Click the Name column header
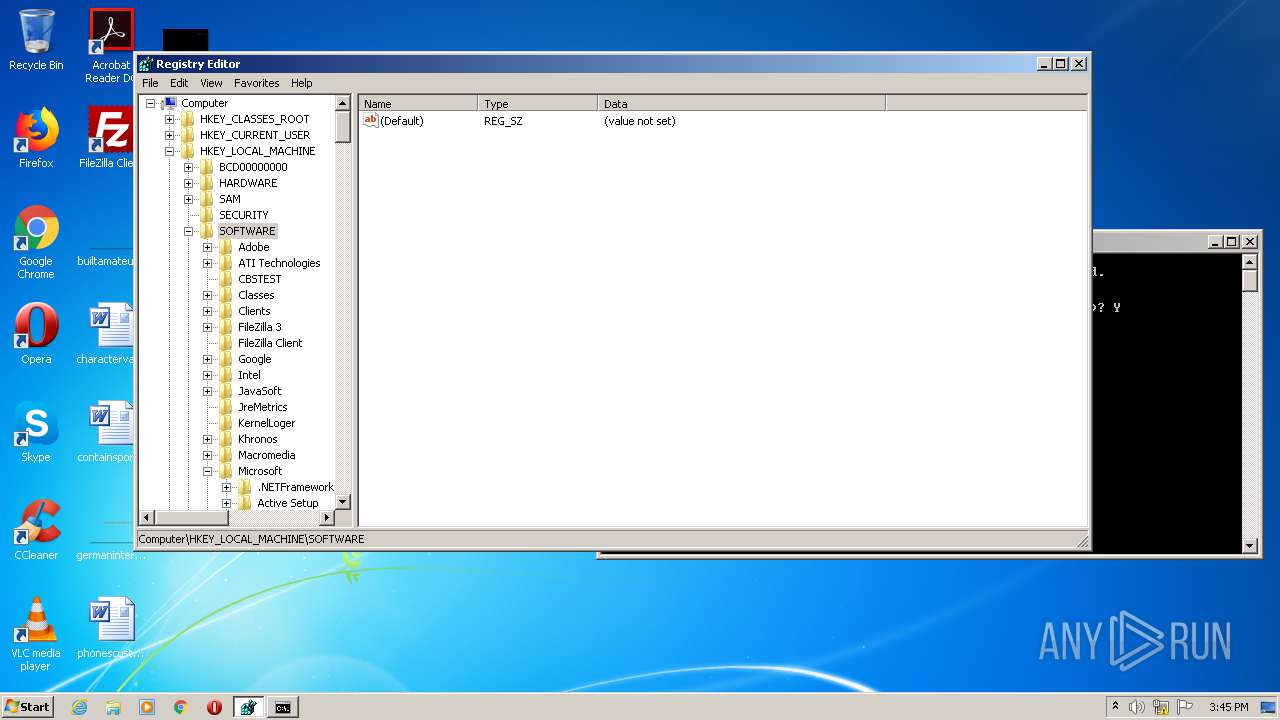 pos(418,103)
